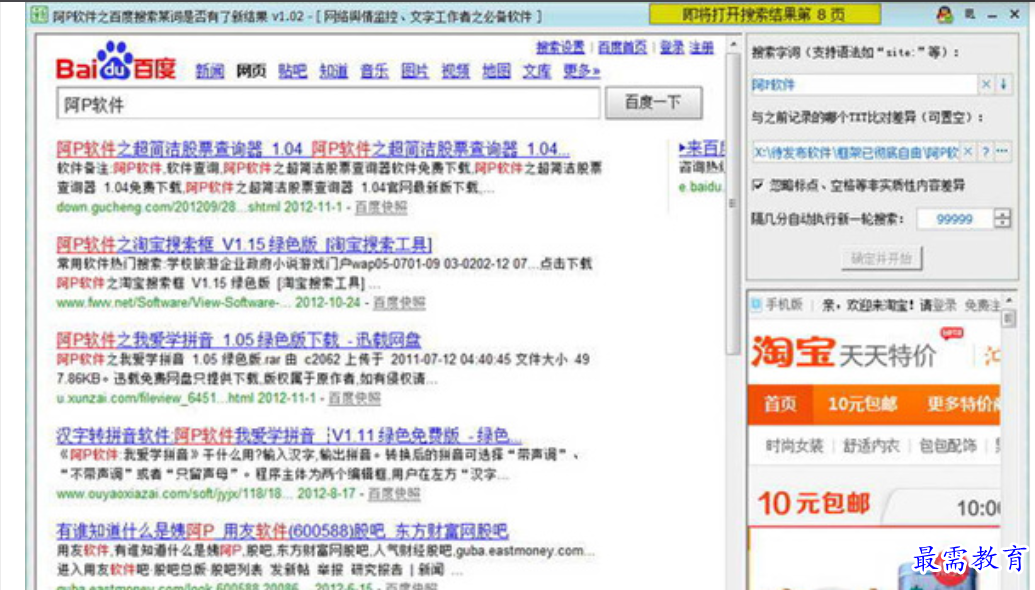1035x590 pixels.
Task: Open the 图片 tab
Action: click(x=415, y=71)
